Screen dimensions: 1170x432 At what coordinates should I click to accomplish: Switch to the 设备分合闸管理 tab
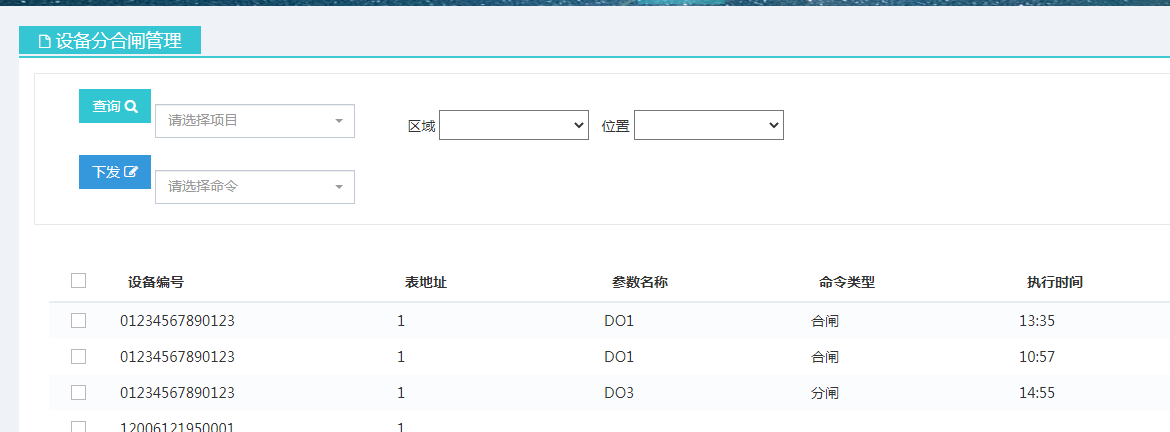tap(110, 41)
